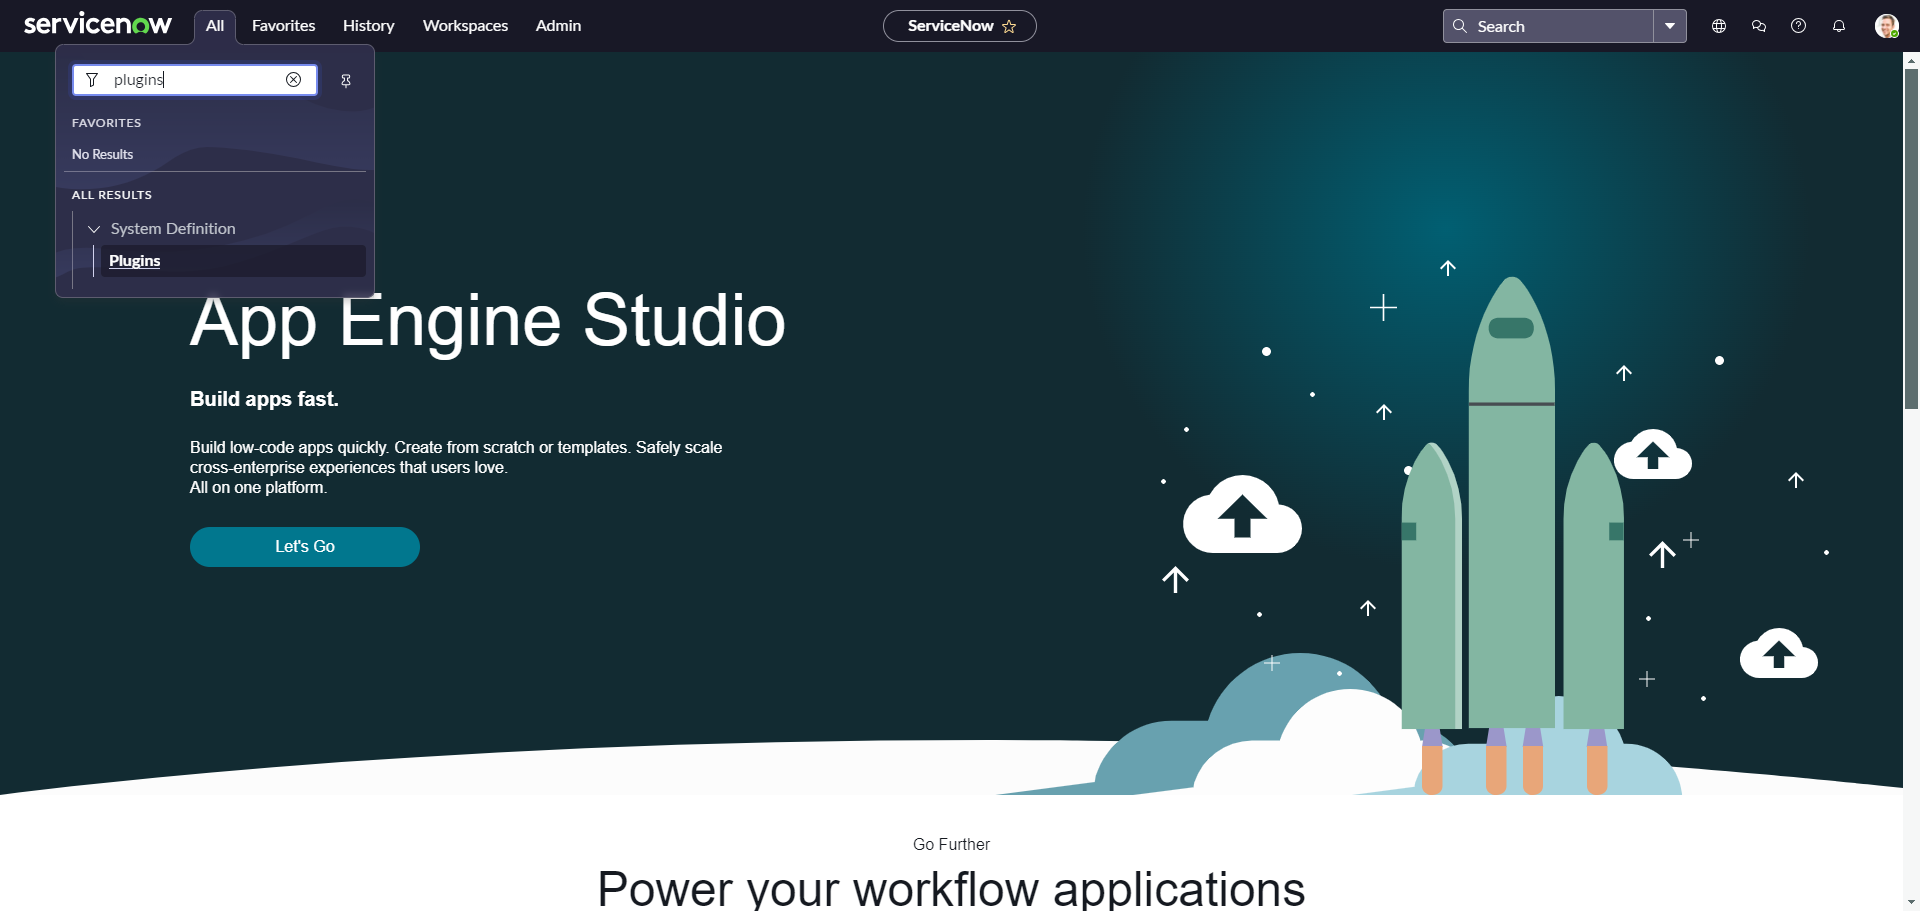
Task: Open the user profile avatar
Action: pos(1887,26)
